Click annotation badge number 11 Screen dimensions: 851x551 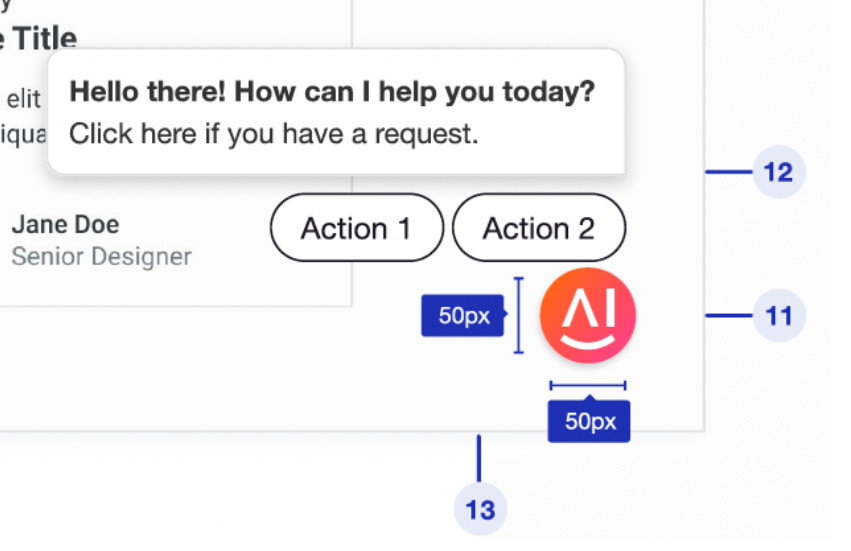click(778, 317)
